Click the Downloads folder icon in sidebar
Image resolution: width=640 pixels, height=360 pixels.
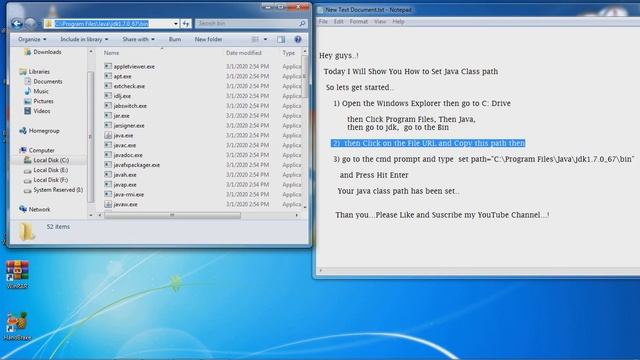pos(28,52)
